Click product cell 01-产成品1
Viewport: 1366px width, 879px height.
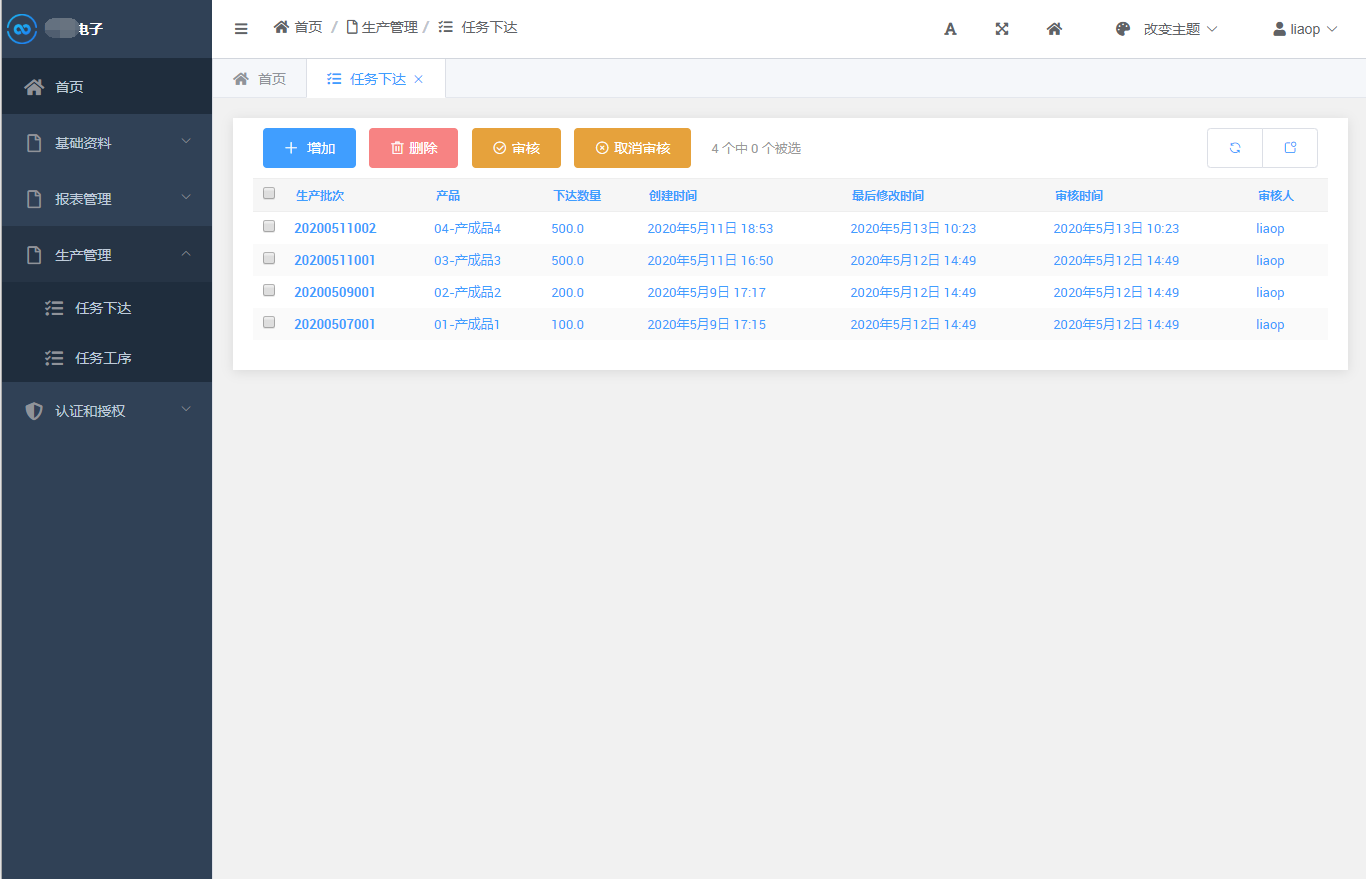pos(467,324)
